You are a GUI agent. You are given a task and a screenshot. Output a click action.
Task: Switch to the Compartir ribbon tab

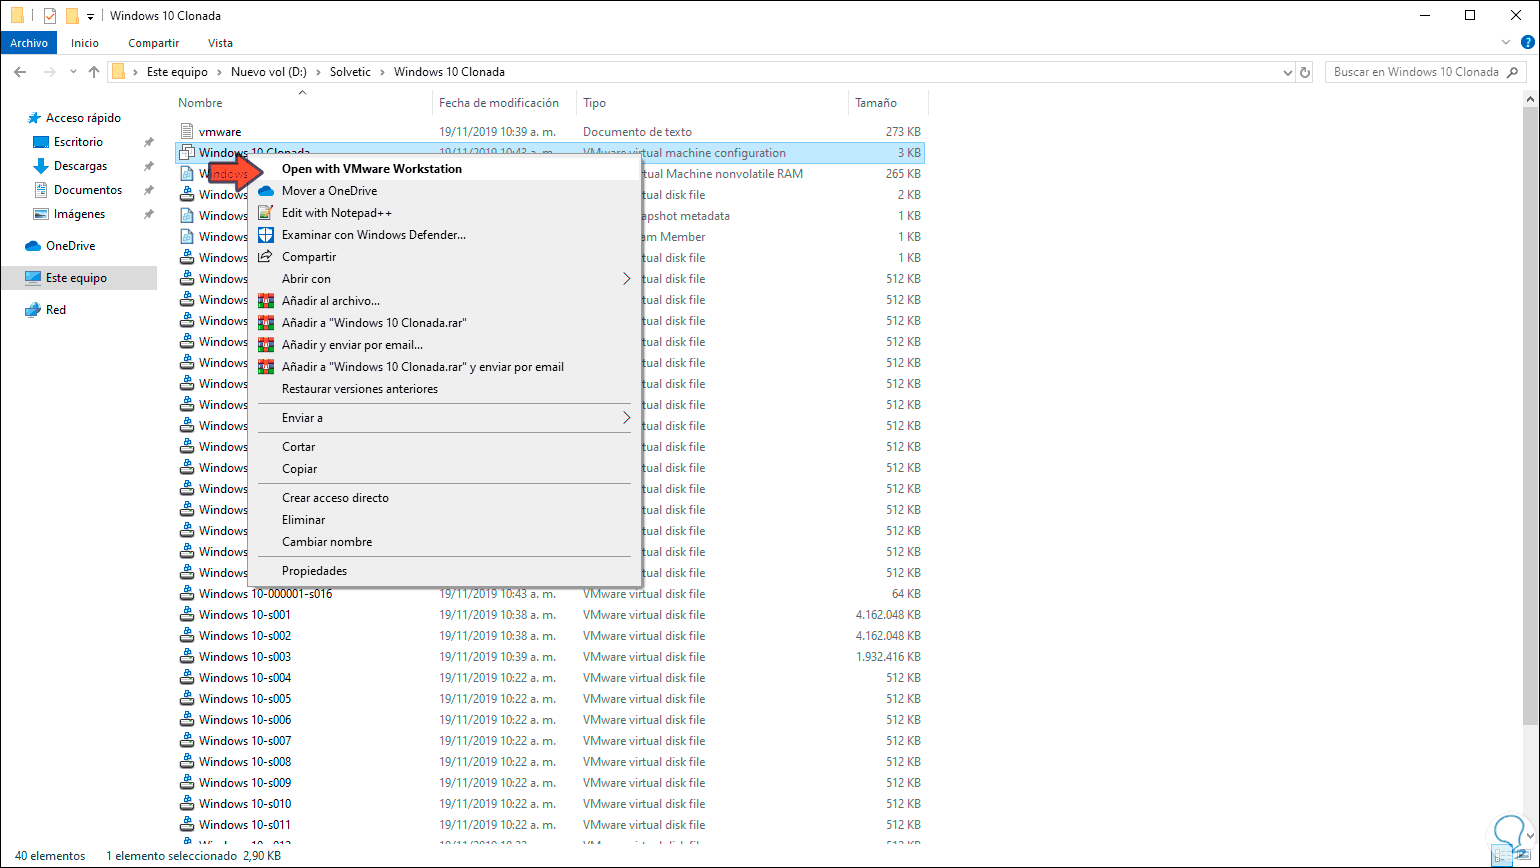pos(154,43)
